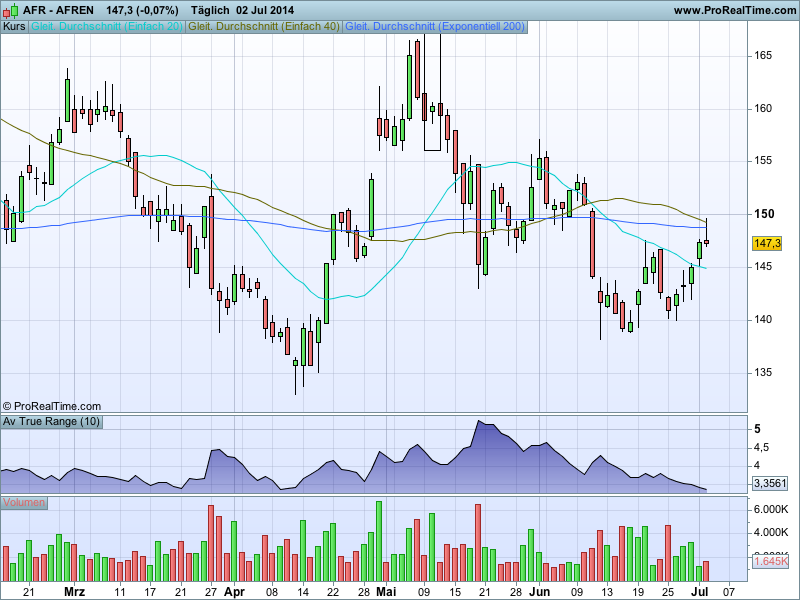The image size is (800, 600).
Task: Open the Volumen panel label
Action: (24, 503)
